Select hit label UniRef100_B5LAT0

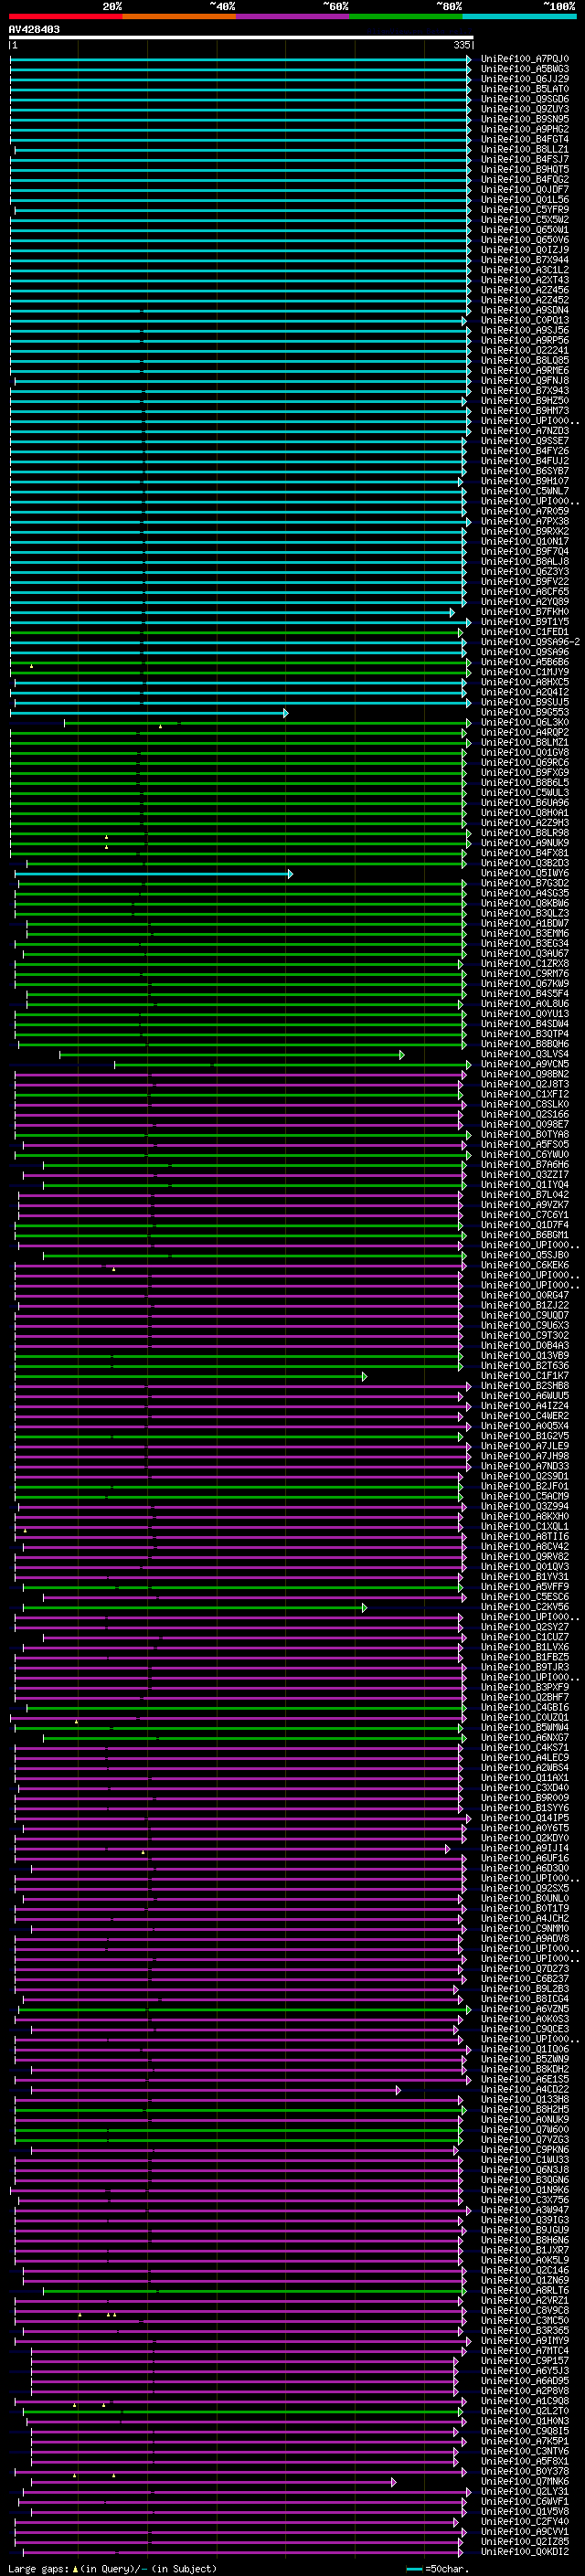525,89
